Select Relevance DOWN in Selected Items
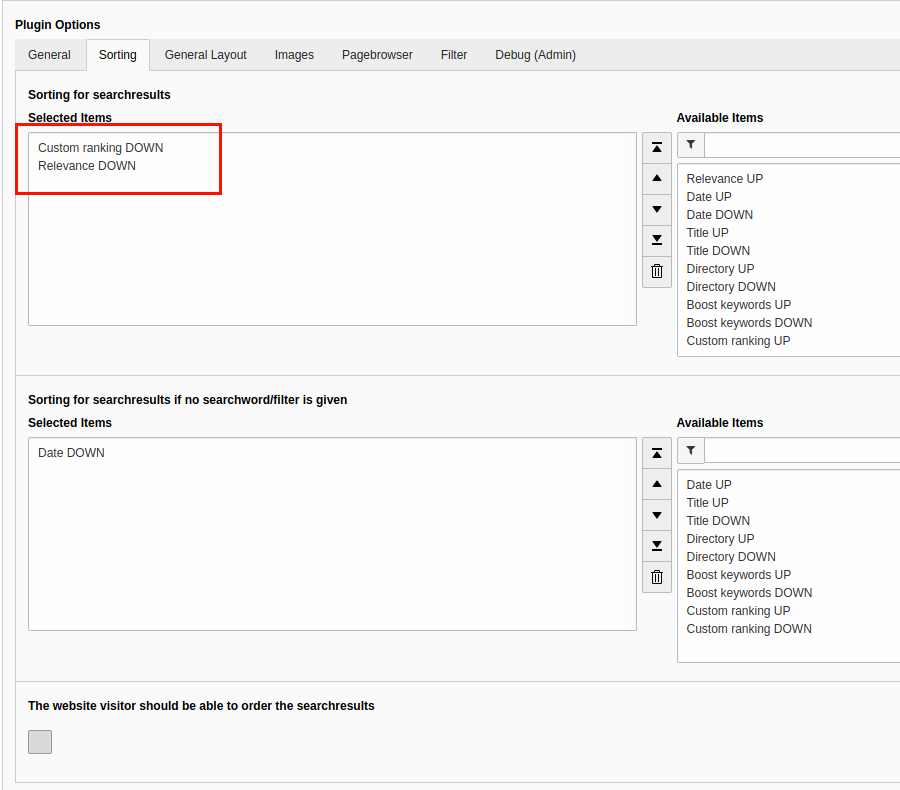The width and height of the screenshot is (900, 790). click(x=87, y=166)
